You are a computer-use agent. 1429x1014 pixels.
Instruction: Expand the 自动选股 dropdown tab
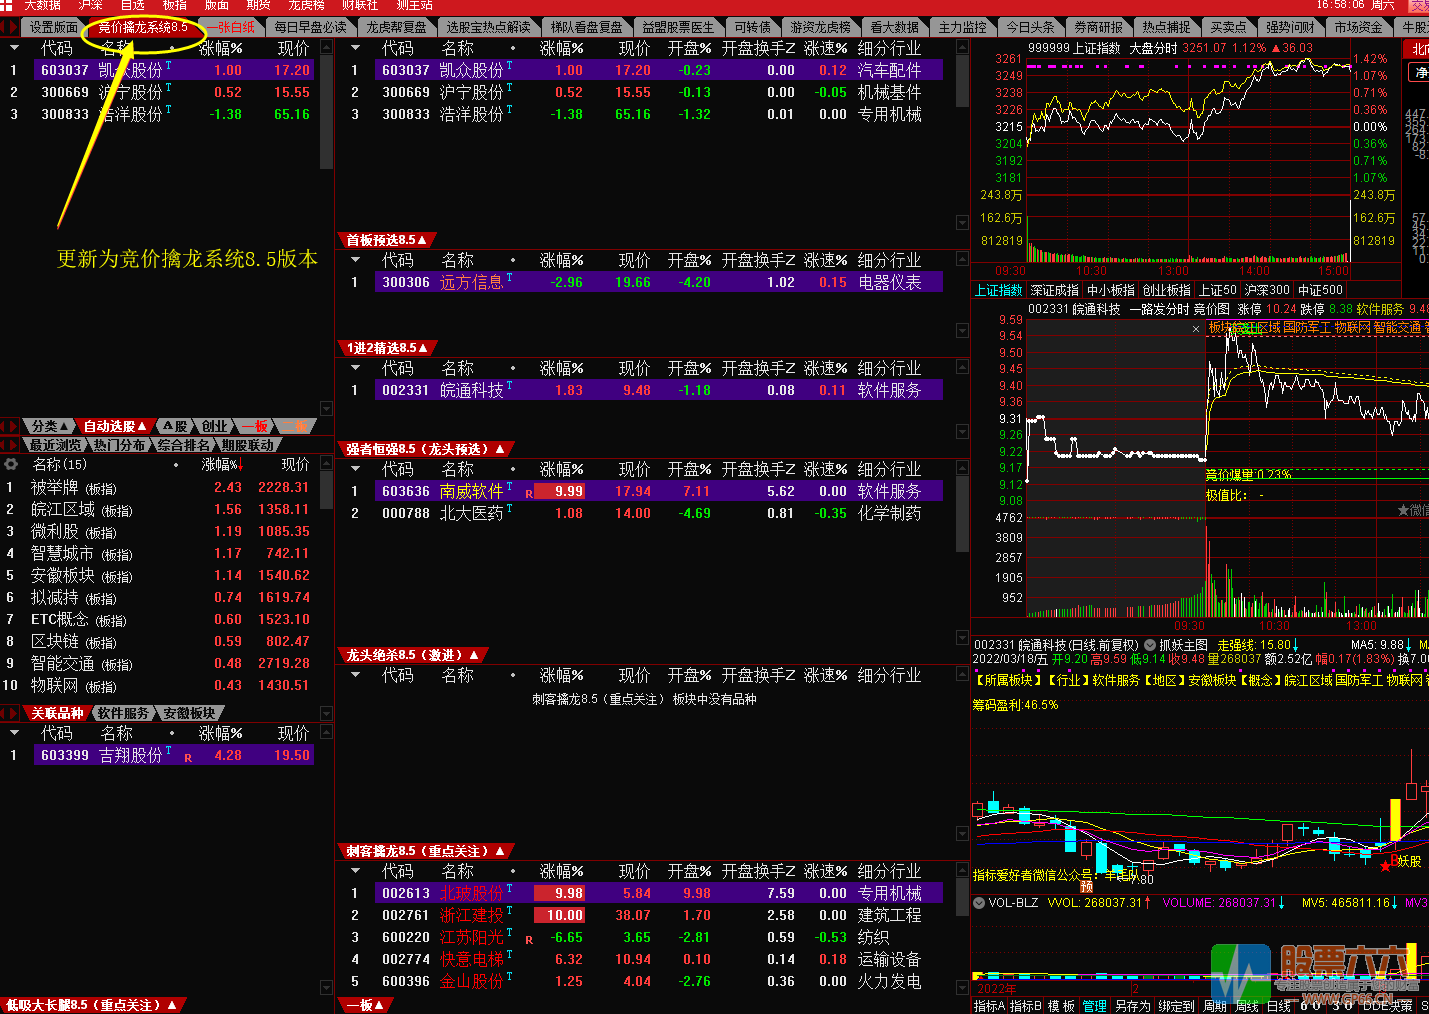click(x=115, y=426)
